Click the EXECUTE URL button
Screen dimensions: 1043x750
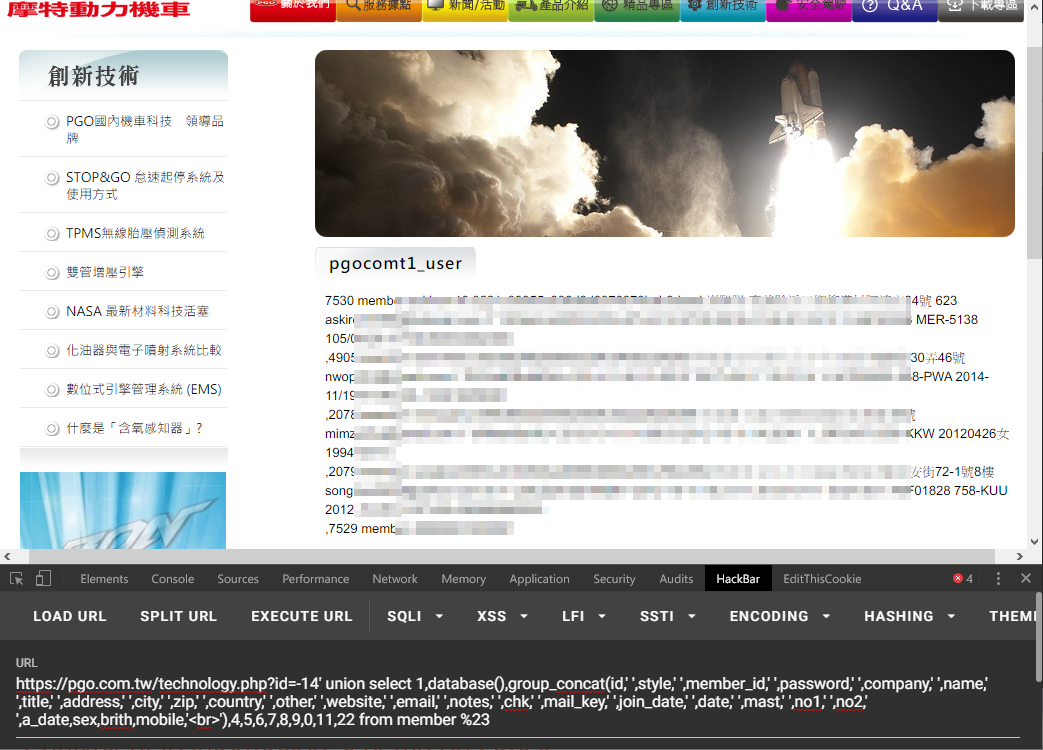pyautogui.click(x=301, y=616)
